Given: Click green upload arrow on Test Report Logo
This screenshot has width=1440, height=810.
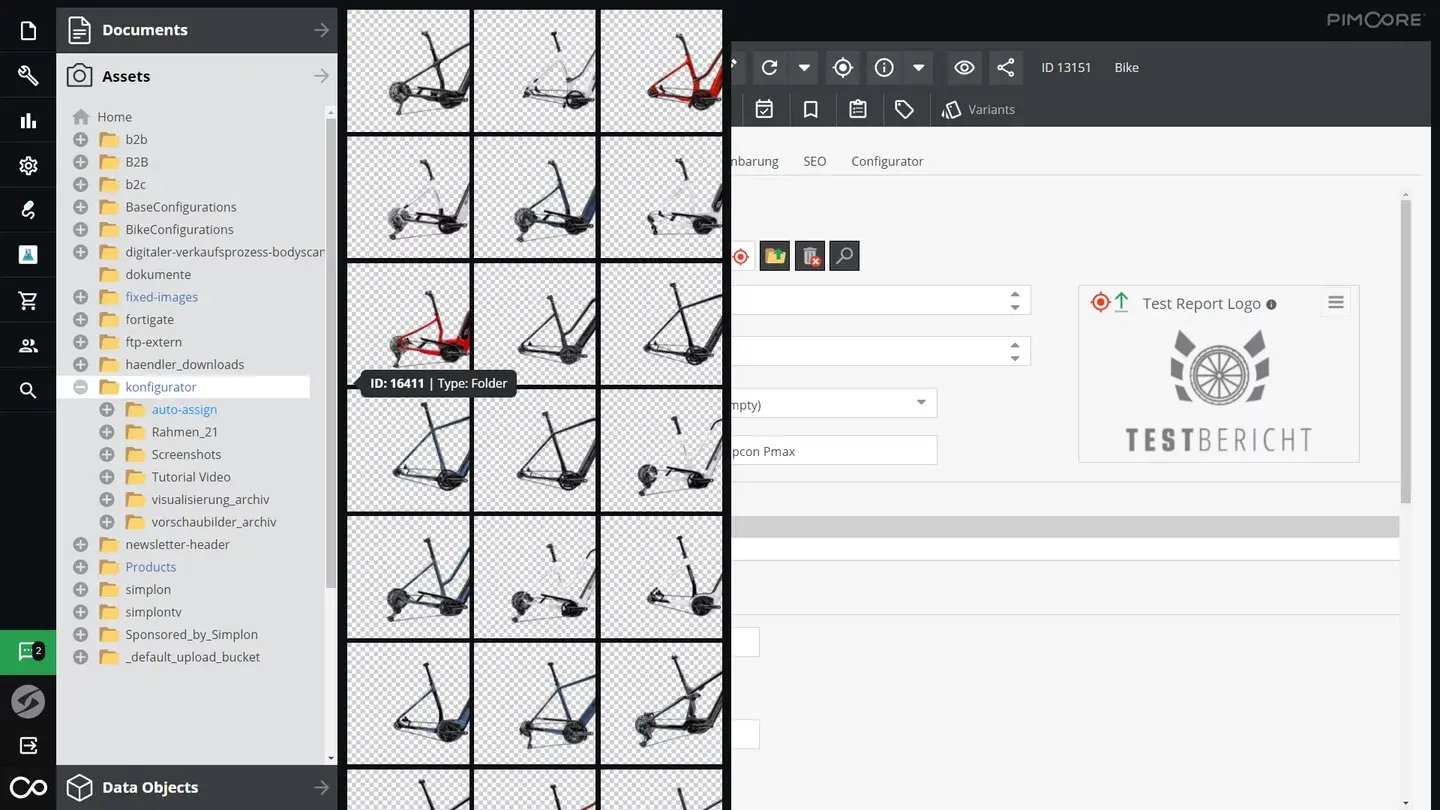Looking at the screenshot, I should click(1121, 302).
